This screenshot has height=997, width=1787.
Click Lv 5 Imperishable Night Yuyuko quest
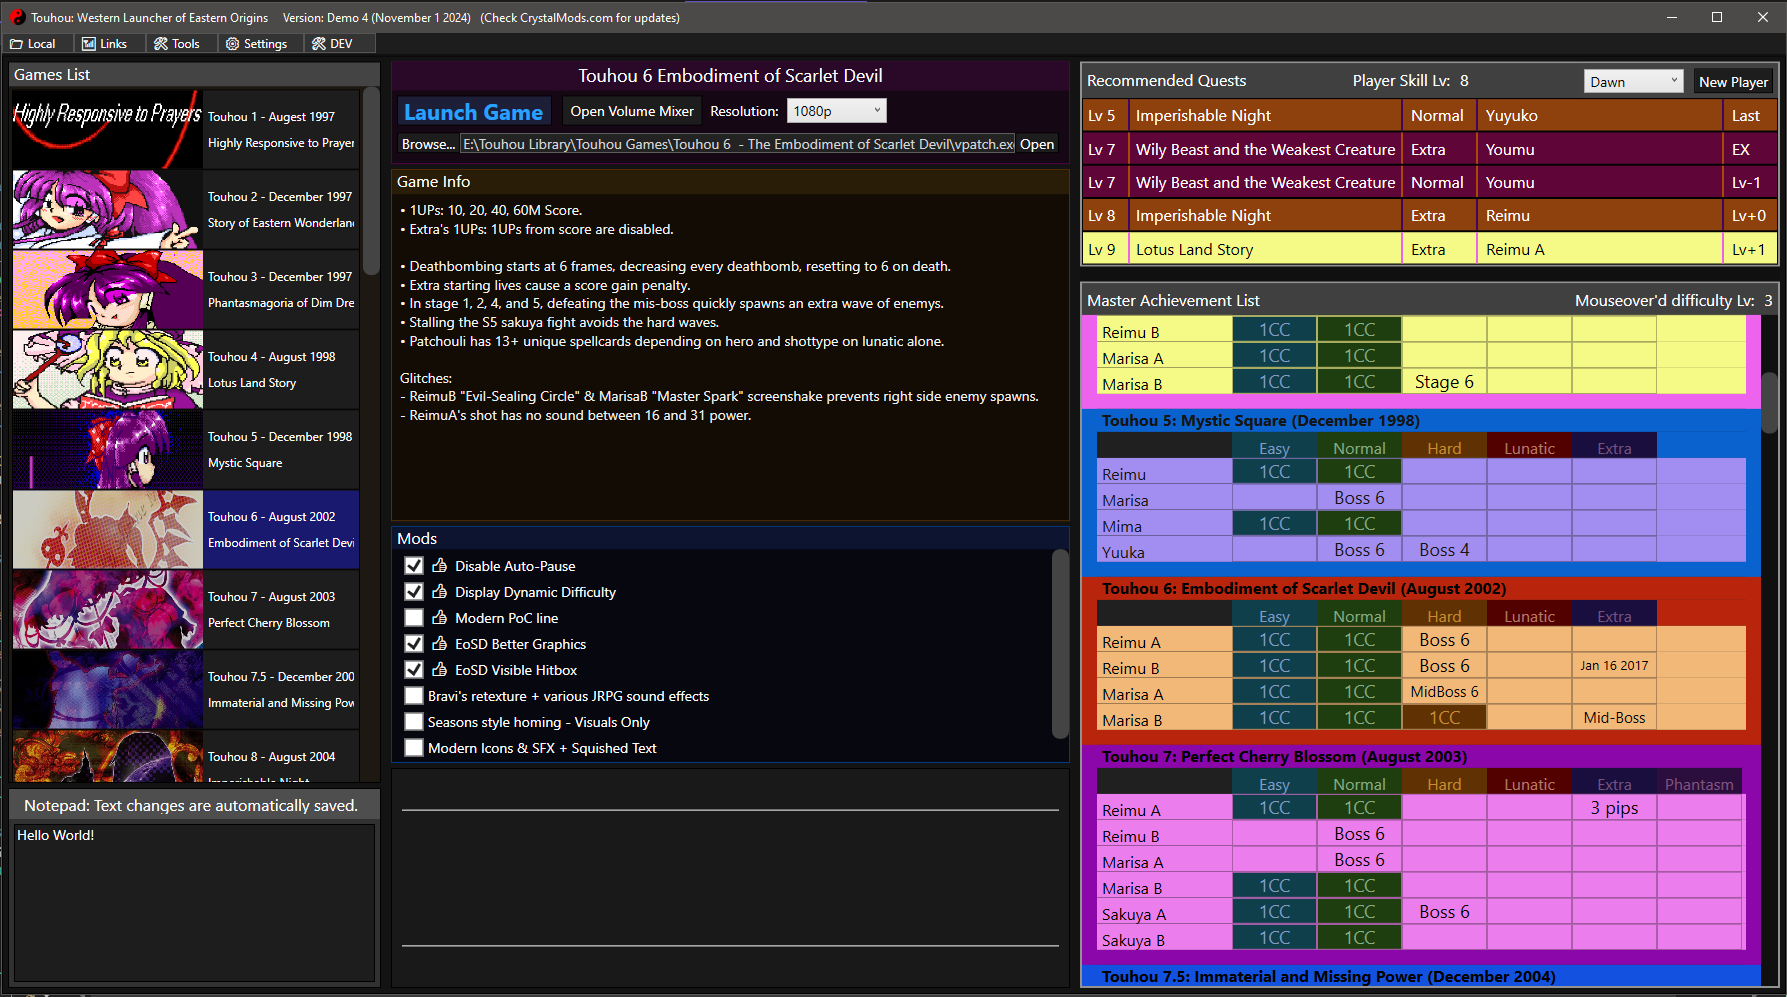coord(1430,116)
